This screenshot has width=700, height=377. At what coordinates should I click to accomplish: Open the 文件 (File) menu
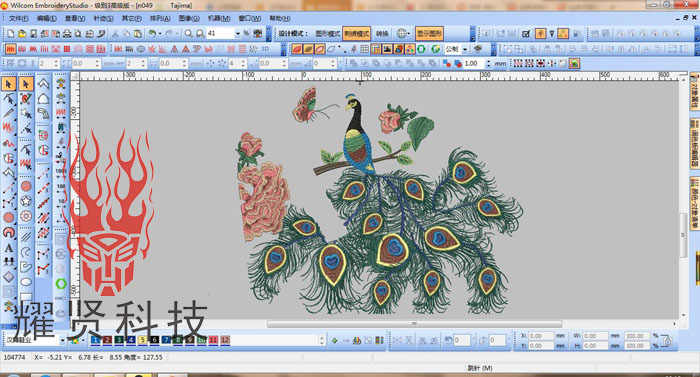18,18
